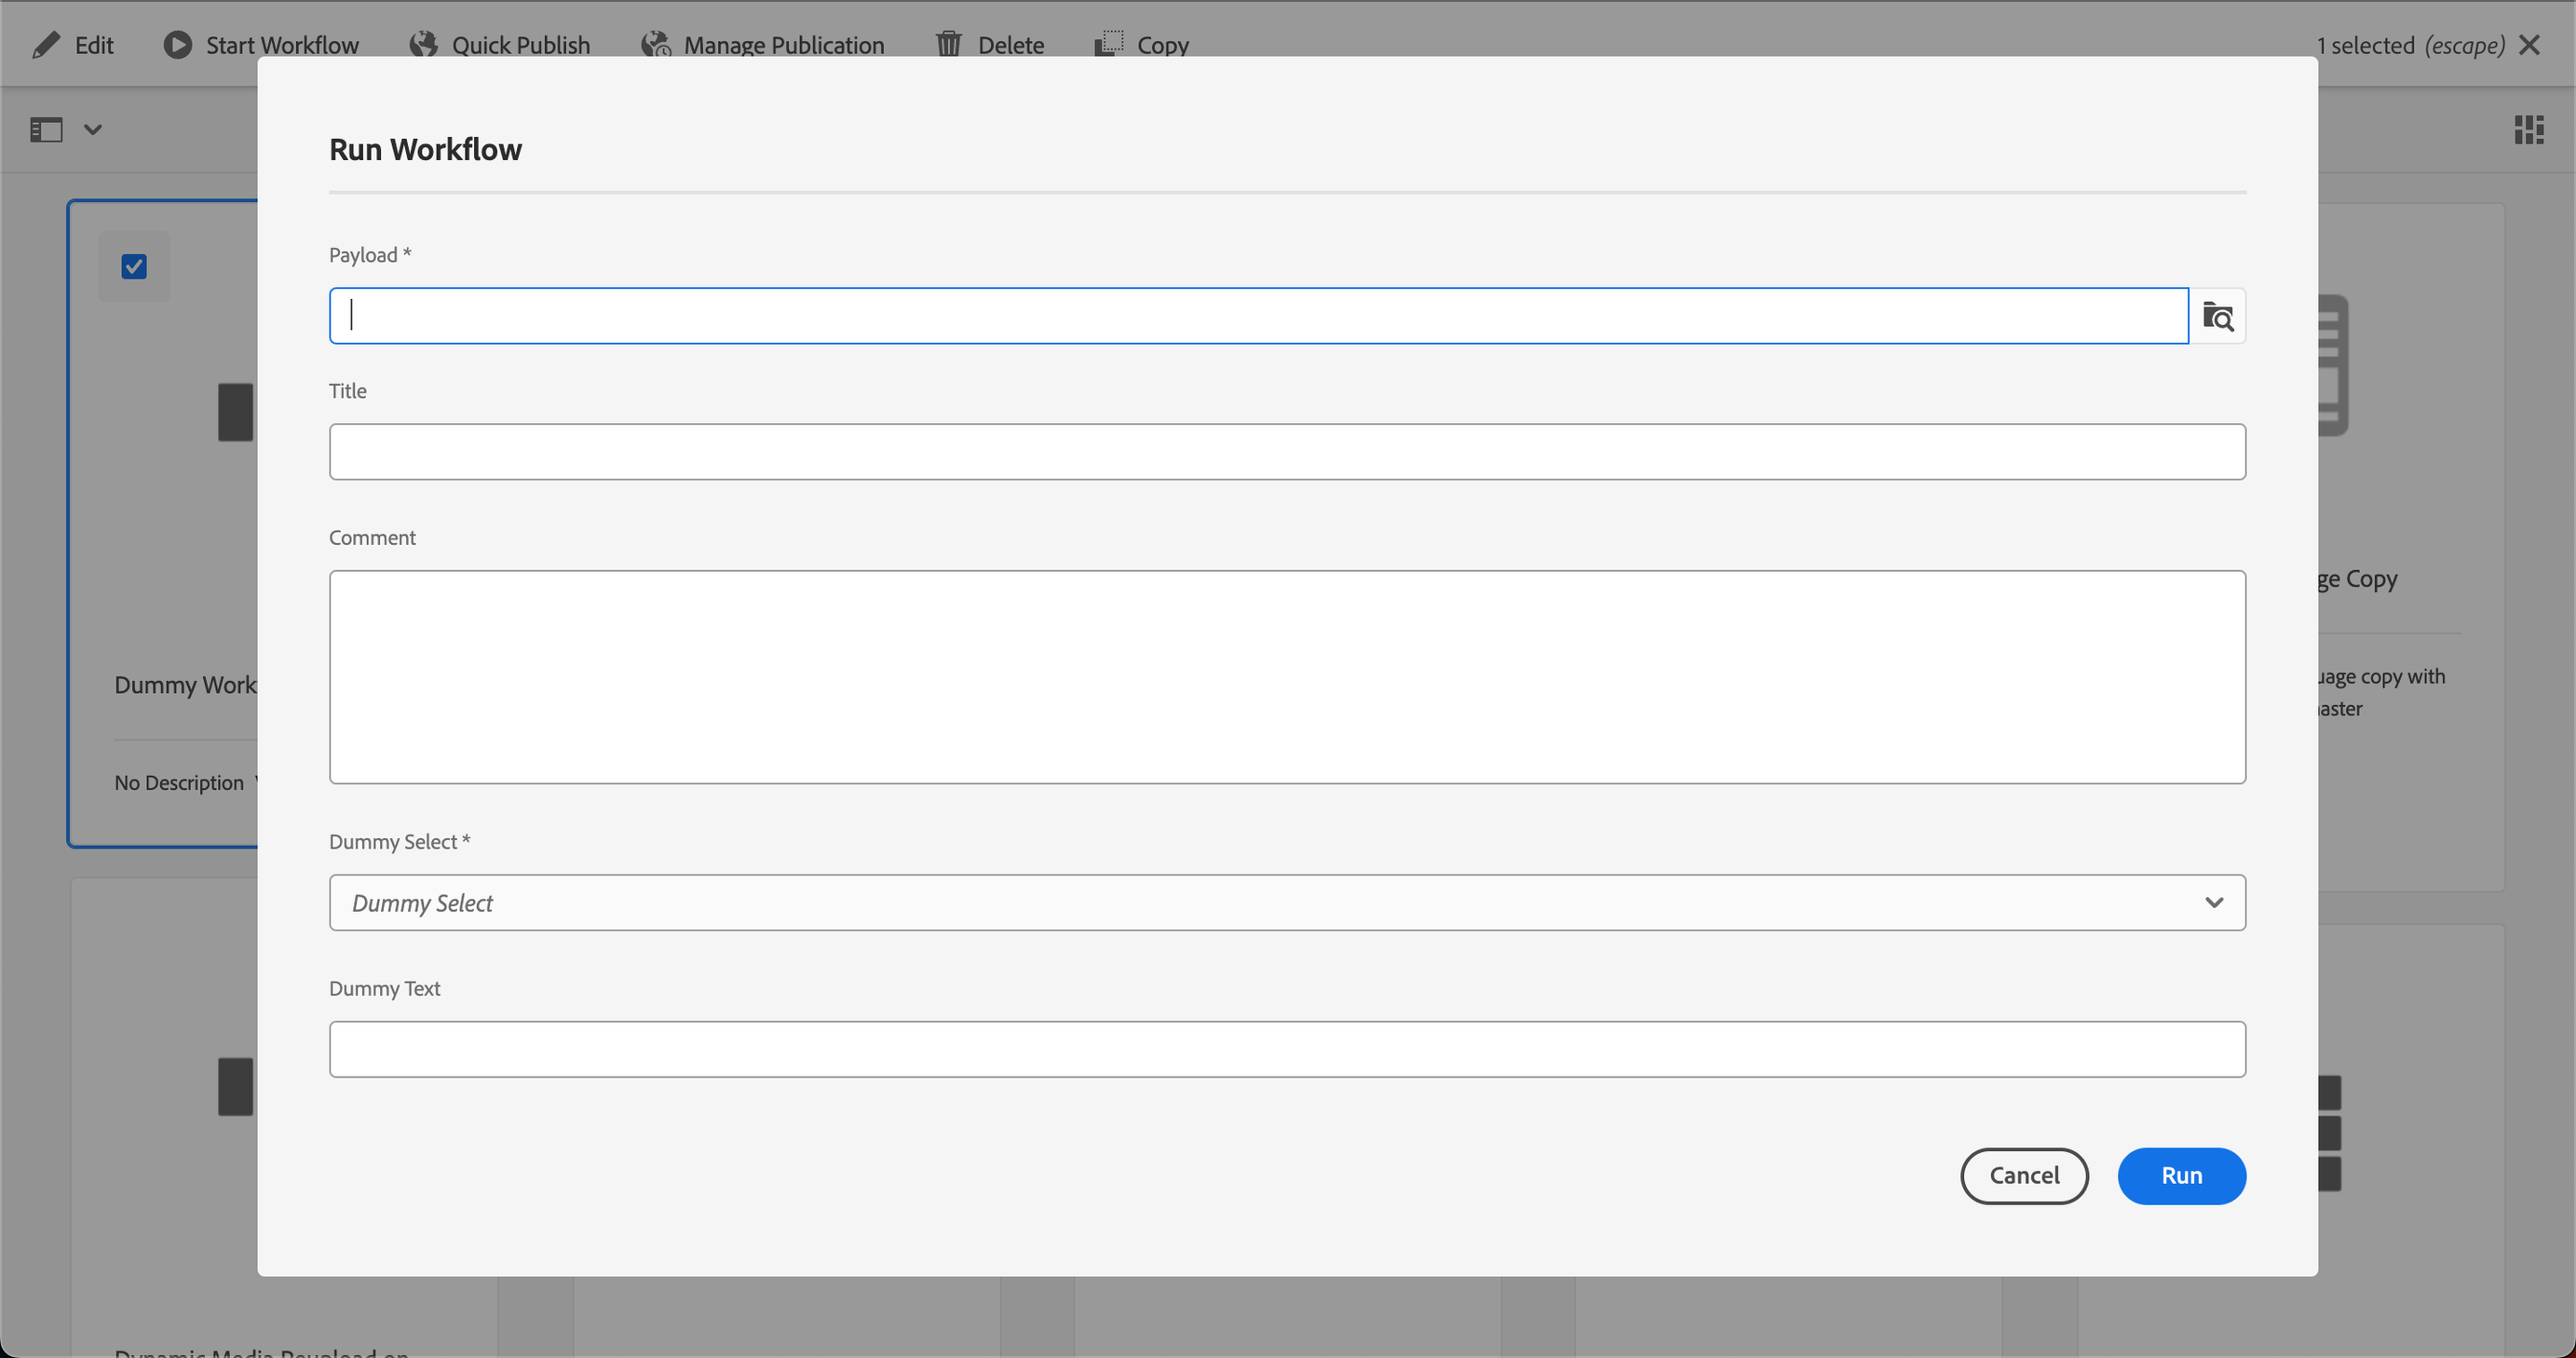Screen dimensions: 2576x1358
Task: Click the Start Workflow play icon
Action: [177, 44]
